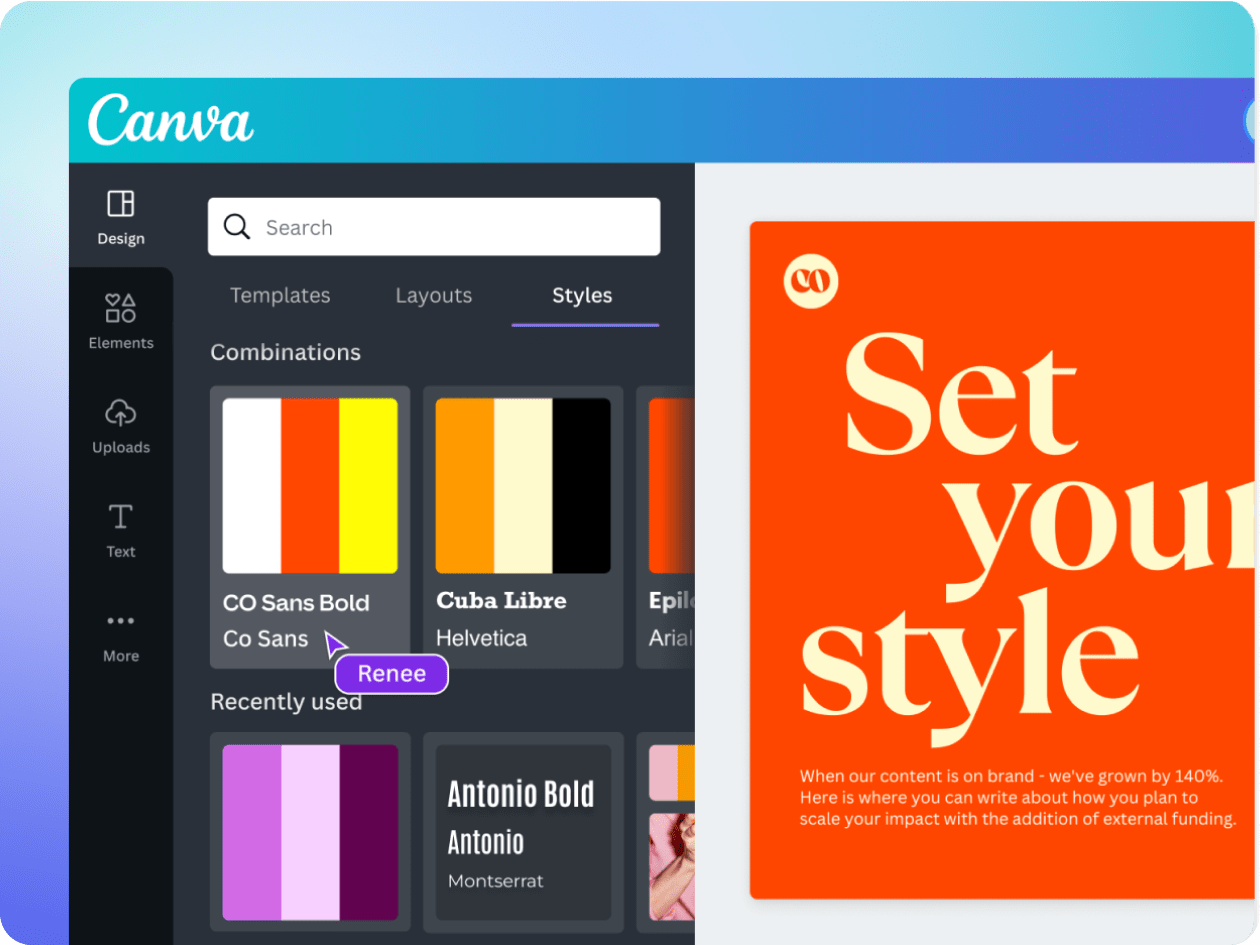1260x945 pixels.
Task: Switch to the Layouts tab
Action: [x=433, y=295]
